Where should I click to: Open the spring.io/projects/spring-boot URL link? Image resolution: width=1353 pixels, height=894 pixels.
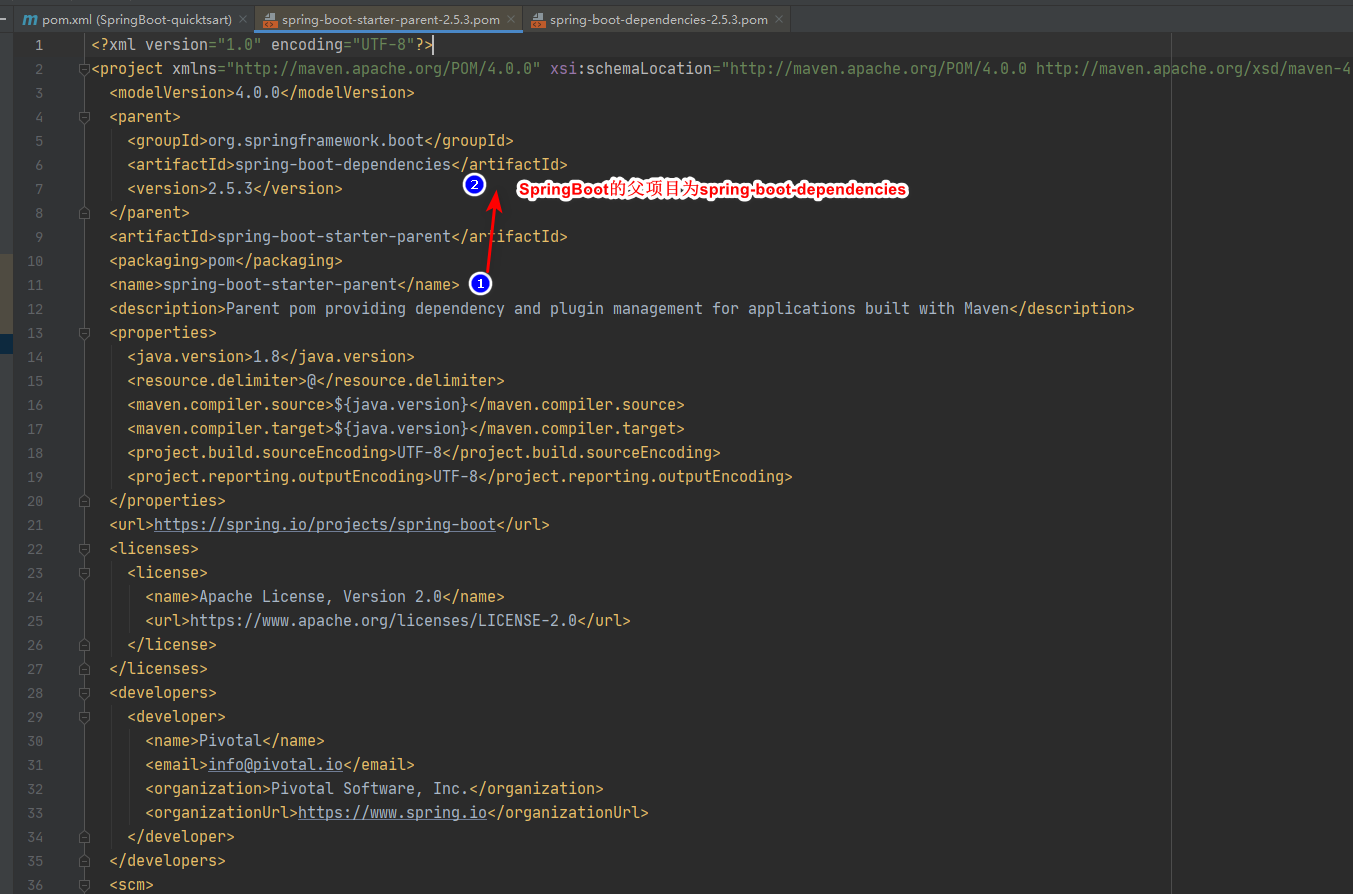coord(325,525)
